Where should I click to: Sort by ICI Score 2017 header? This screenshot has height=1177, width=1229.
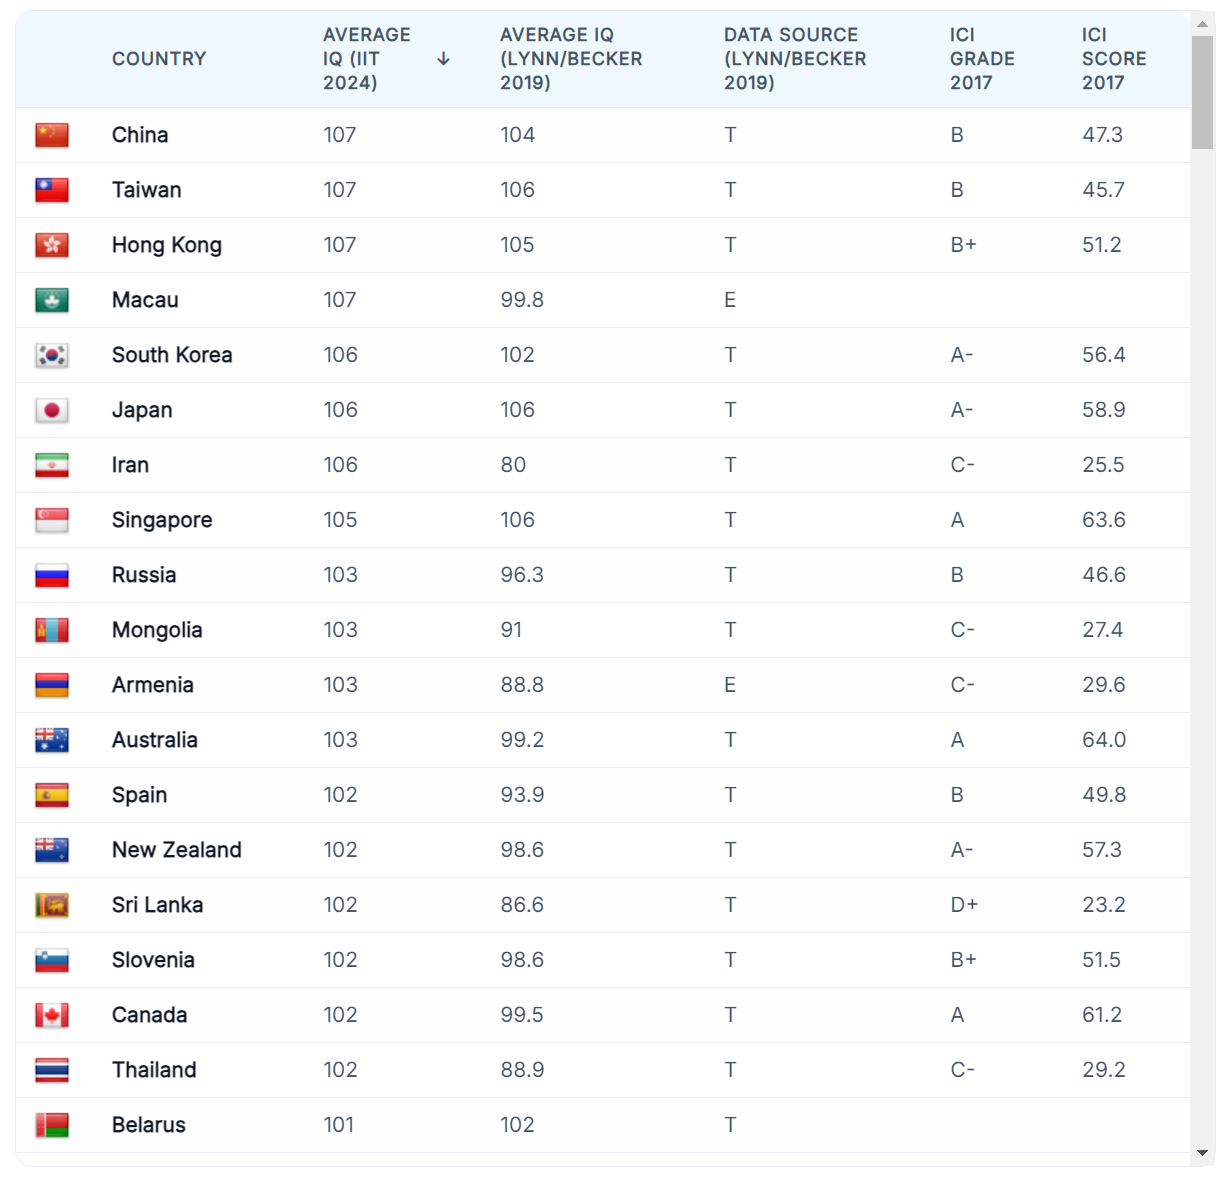pos(1114,59)
